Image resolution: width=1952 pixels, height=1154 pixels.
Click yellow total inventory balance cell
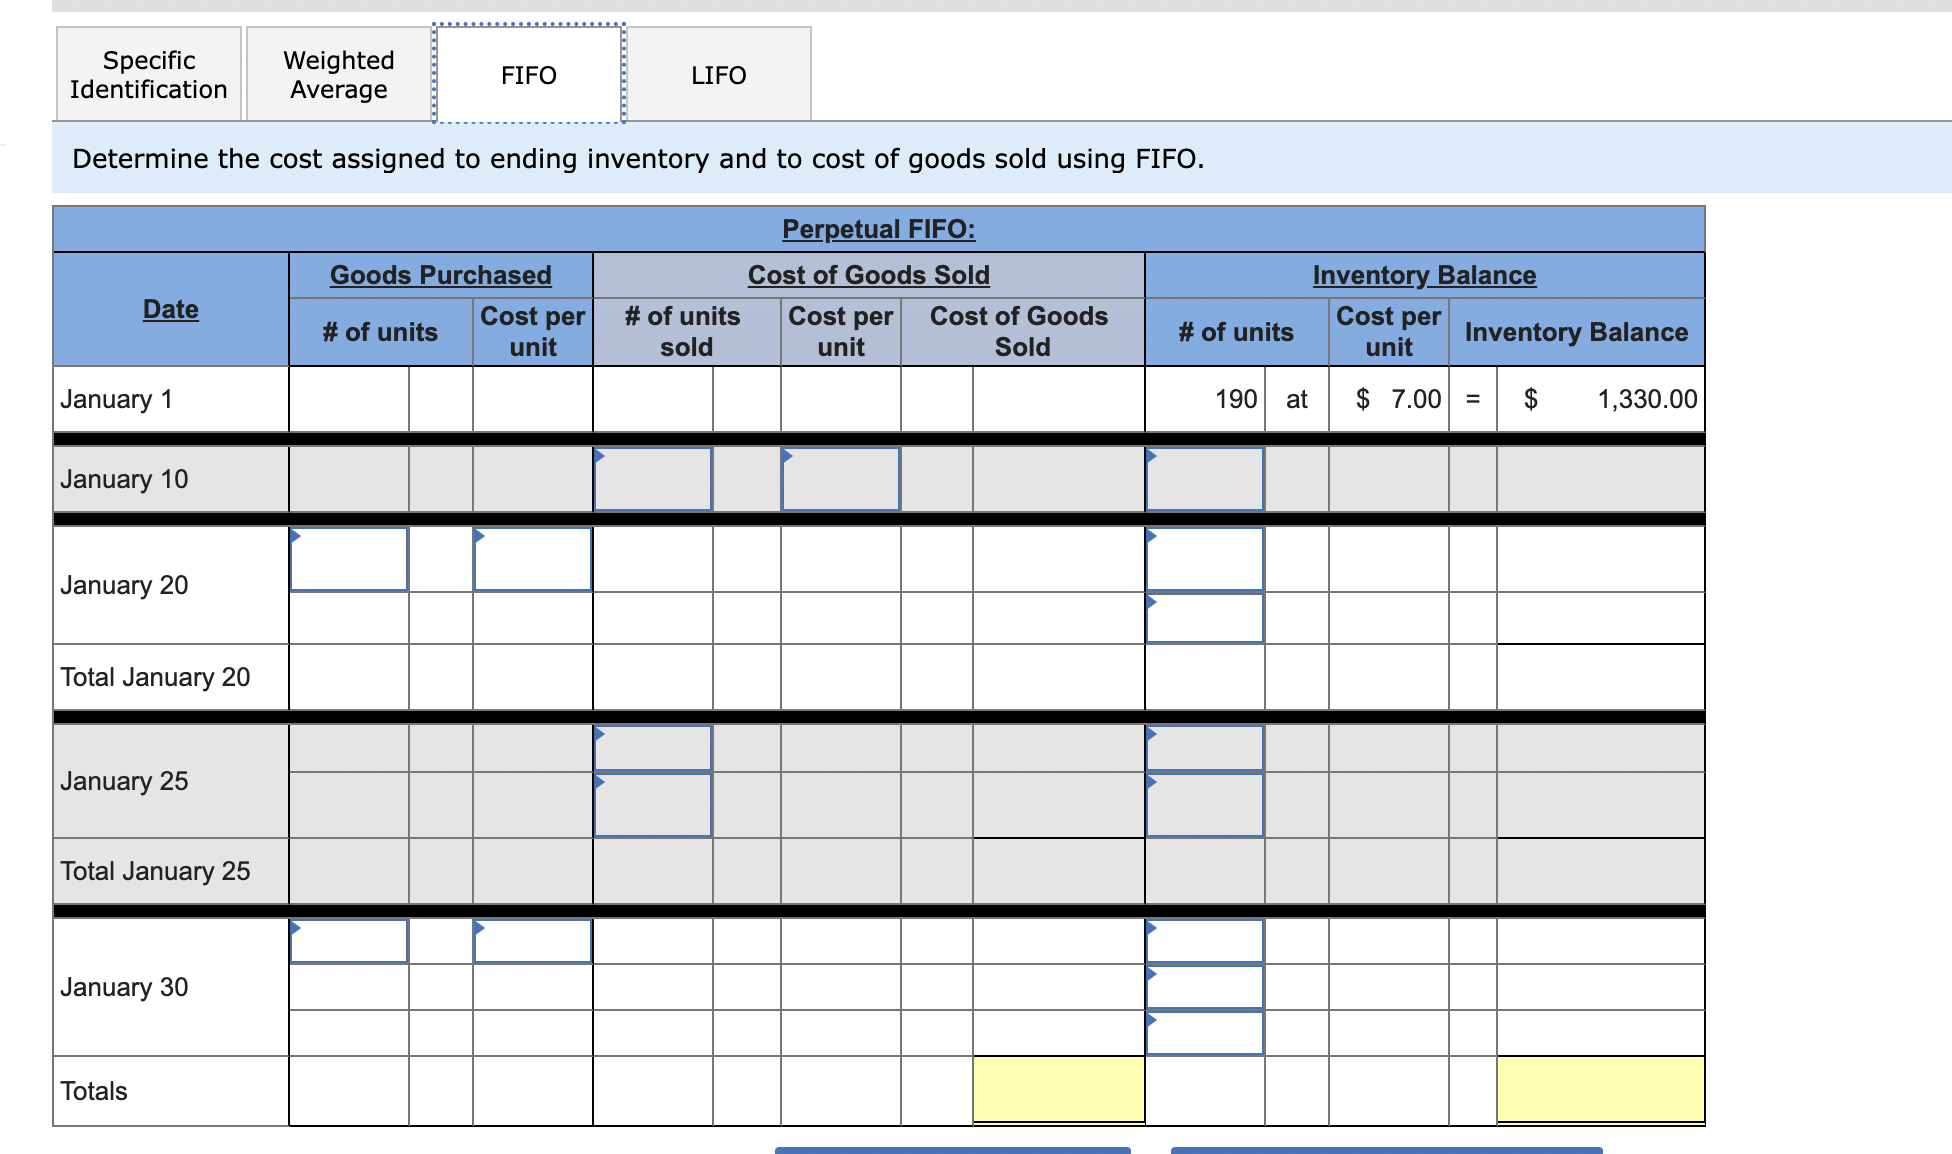click(x=1600, y=1090)
